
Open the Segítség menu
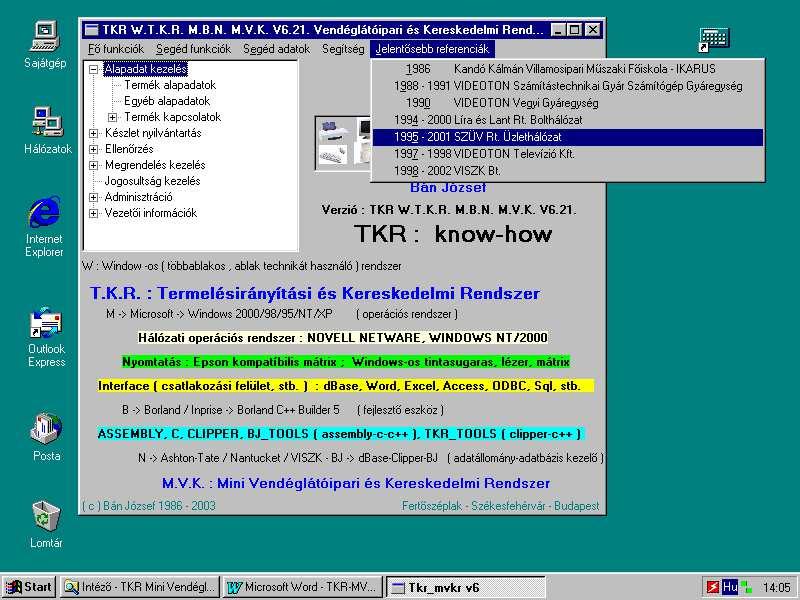coord(343,49)
